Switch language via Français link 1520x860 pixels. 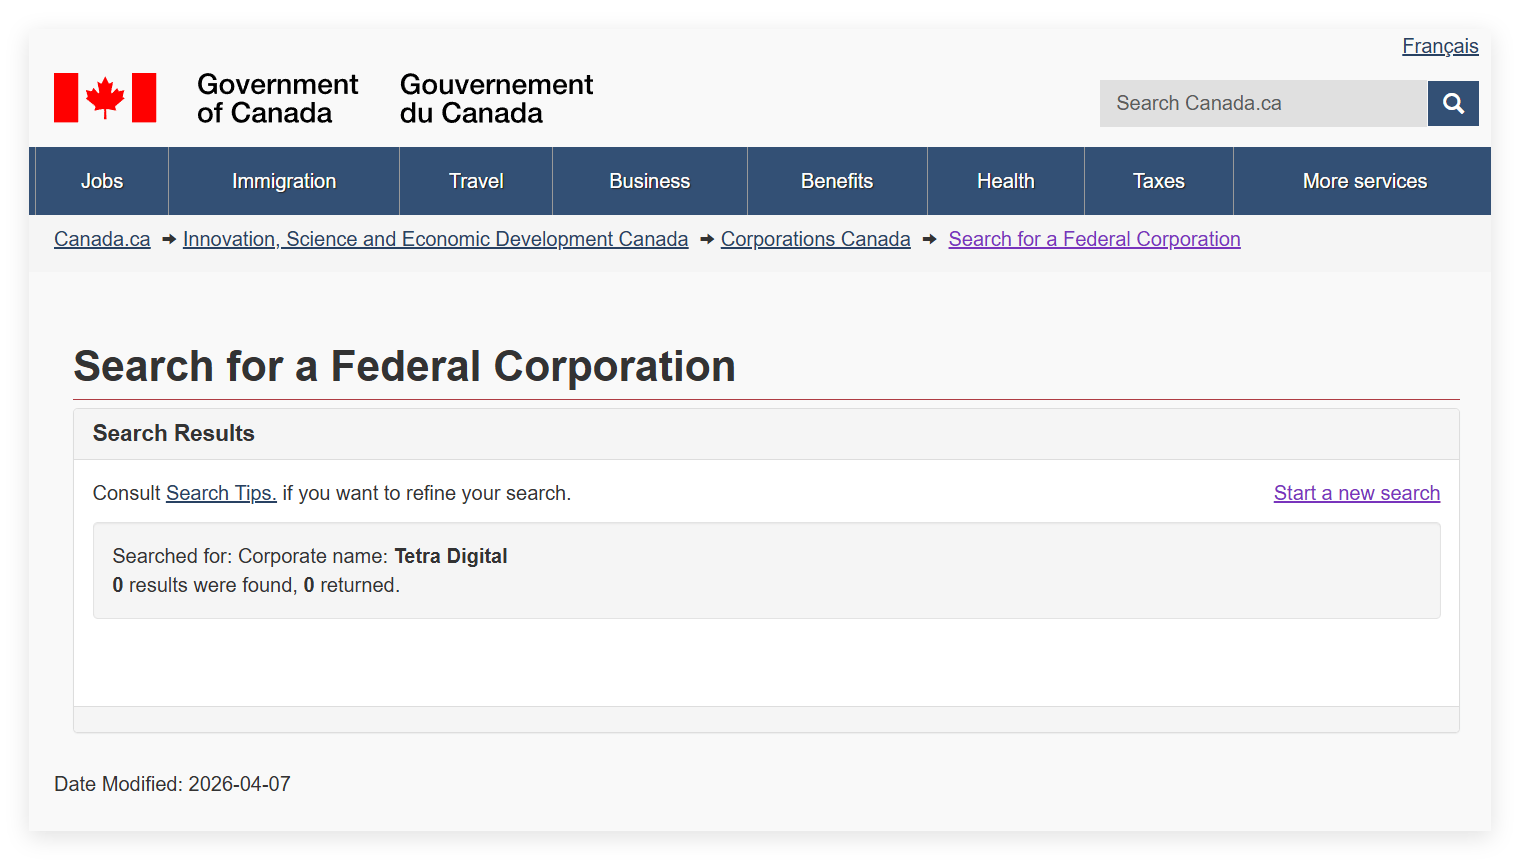(x=1440, y=46)
